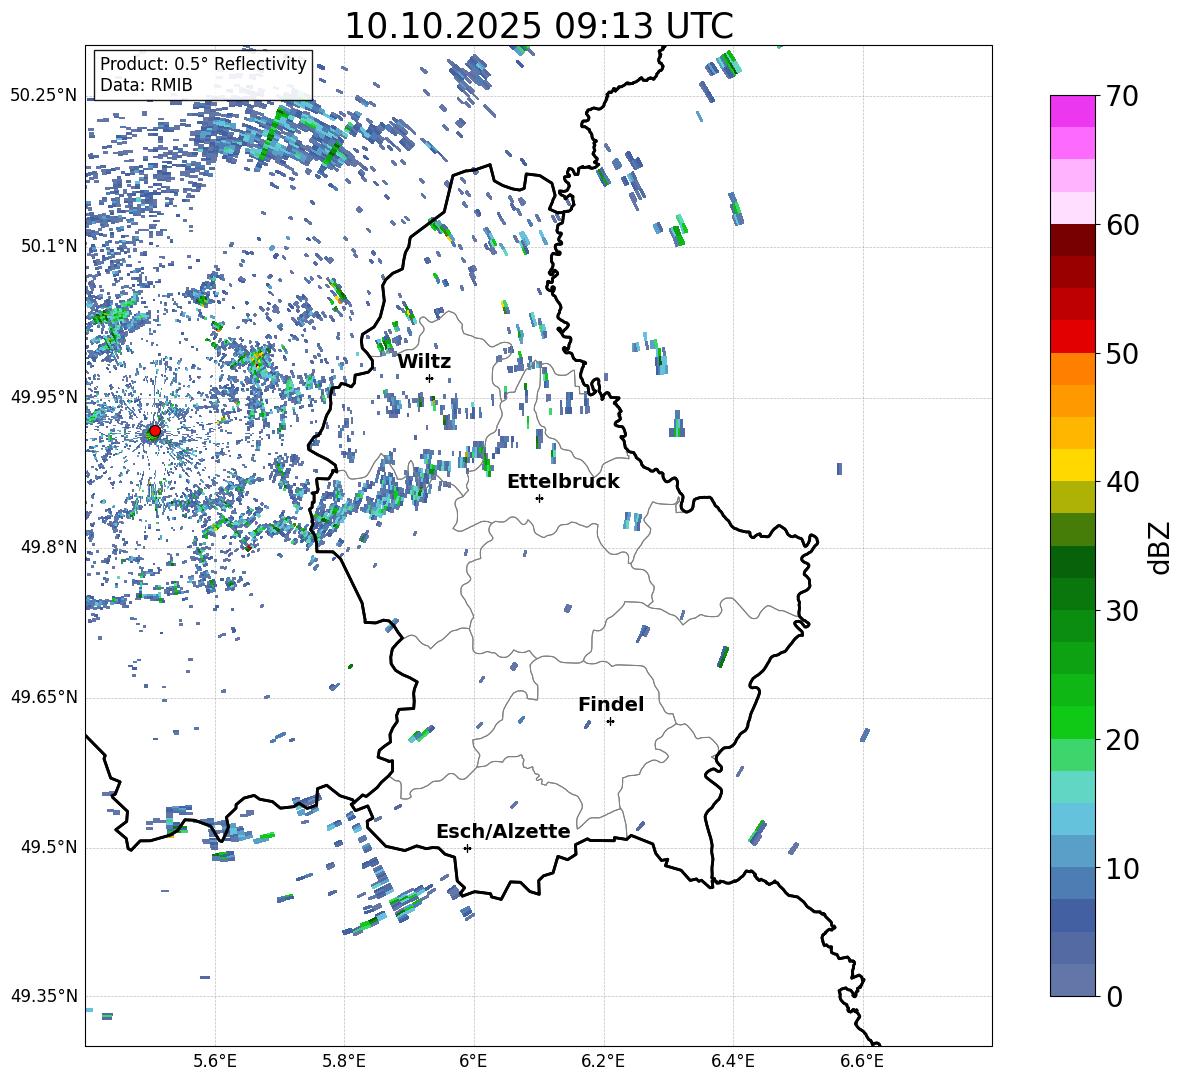Pick the bright red swatch above 50
The image size is (1184, 1081).
pos(1073,336)
